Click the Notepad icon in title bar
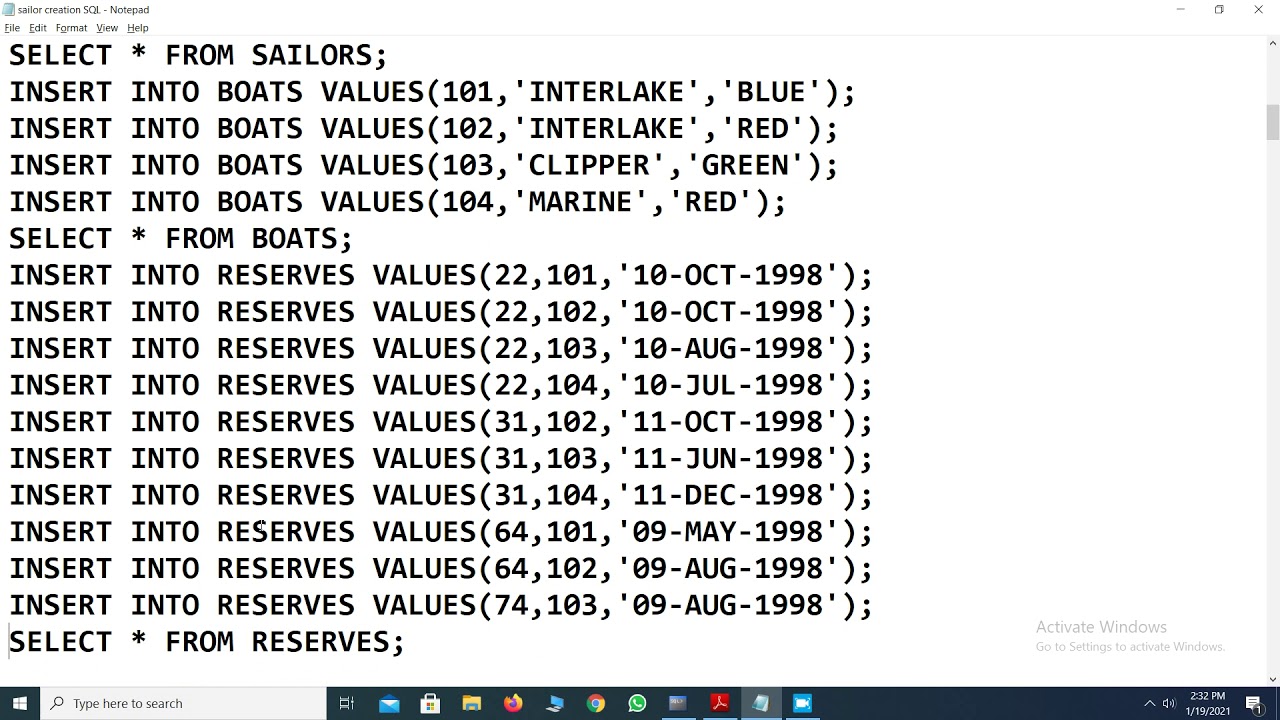The height and width of the screenshot is (720, 1280). pos(9,10)
